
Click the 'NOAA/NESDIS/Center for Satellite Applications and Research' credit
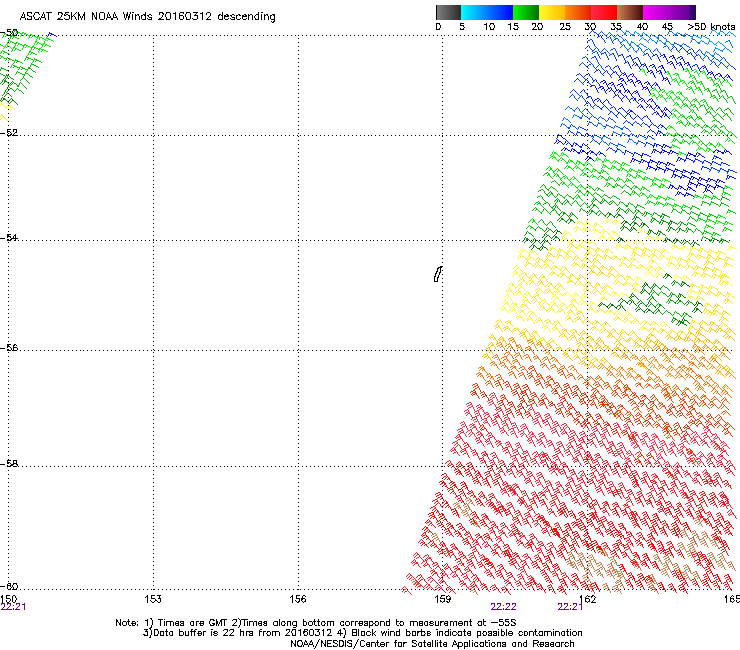(432, 644)
